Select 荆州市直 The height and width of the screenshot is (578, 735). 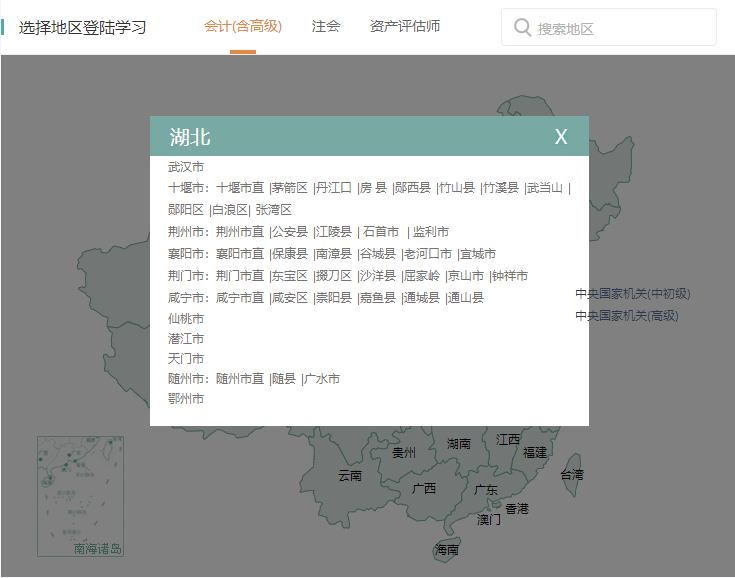[240, 232]
